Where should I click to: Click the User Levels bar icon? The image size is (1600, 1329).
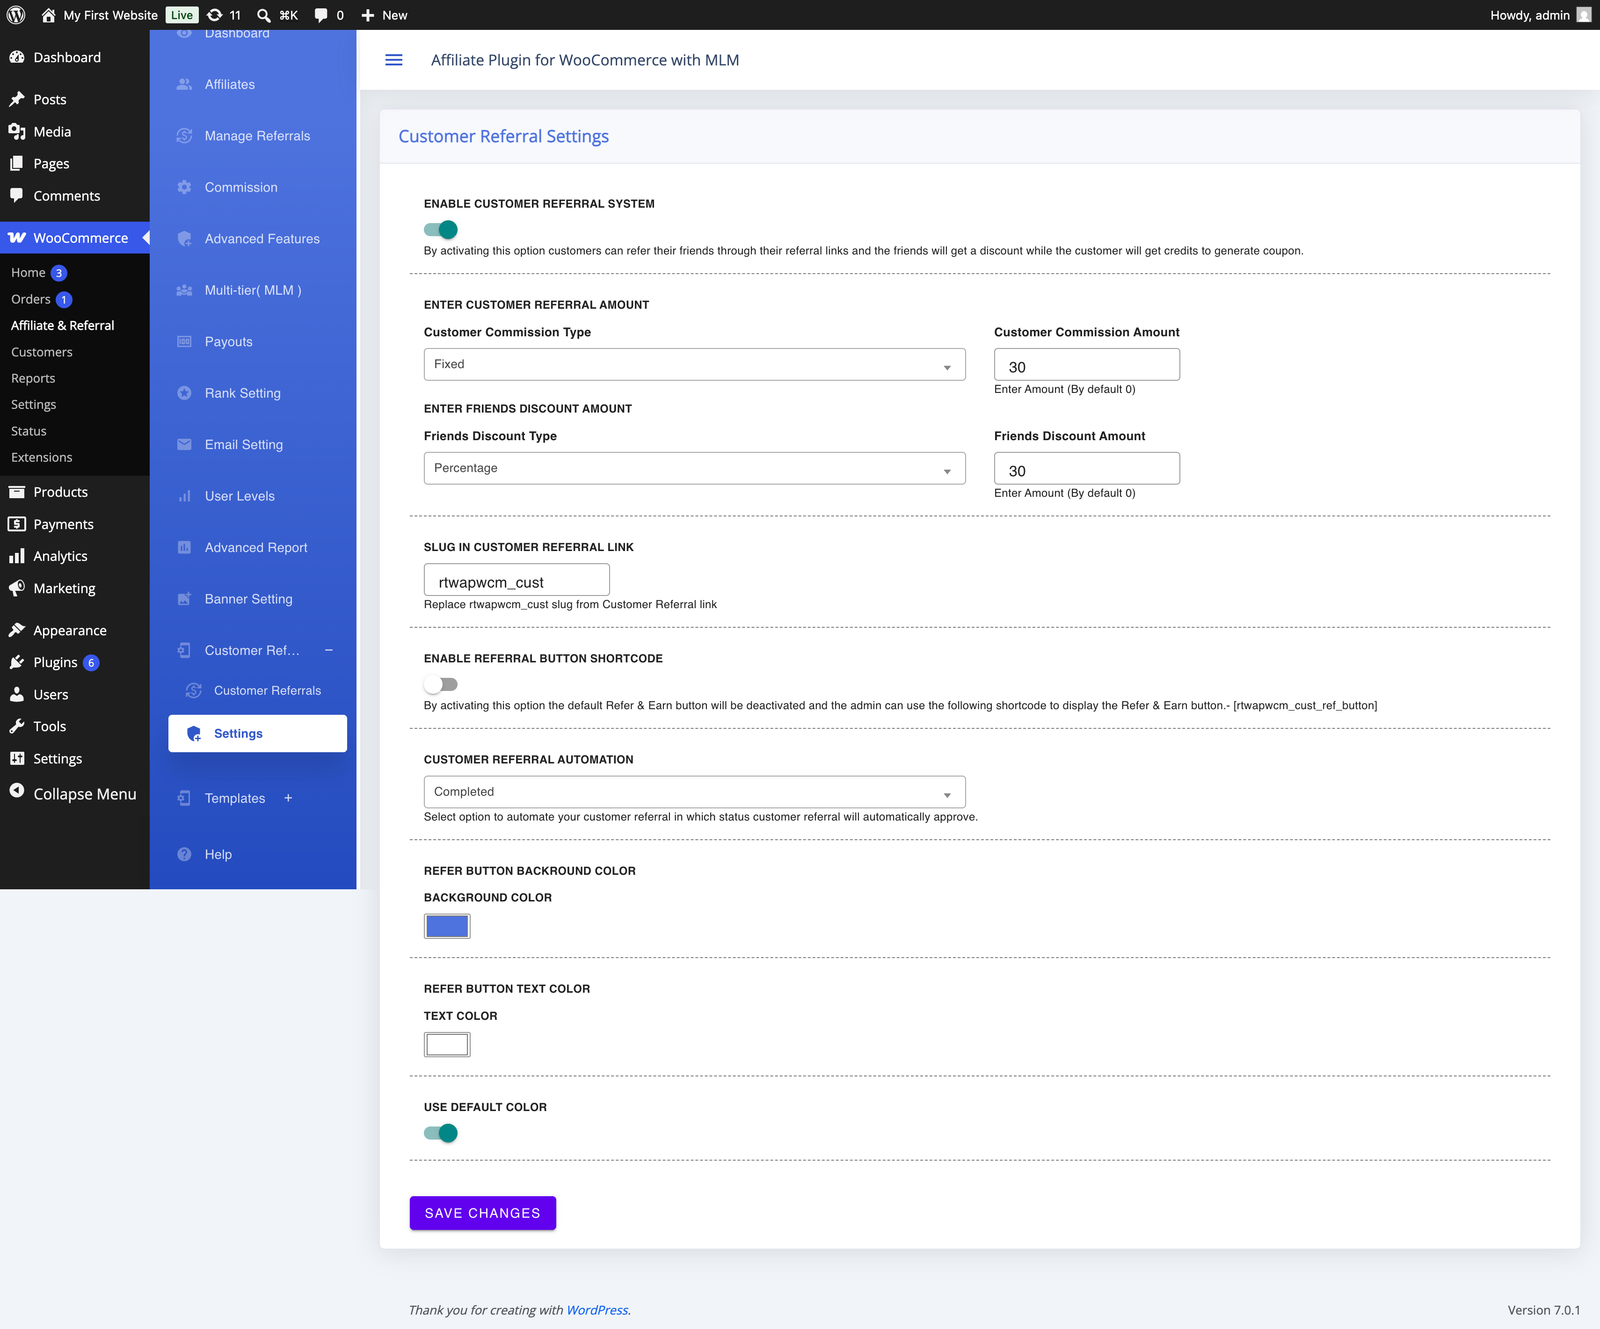pyautogui.click(x=184, y=496)
